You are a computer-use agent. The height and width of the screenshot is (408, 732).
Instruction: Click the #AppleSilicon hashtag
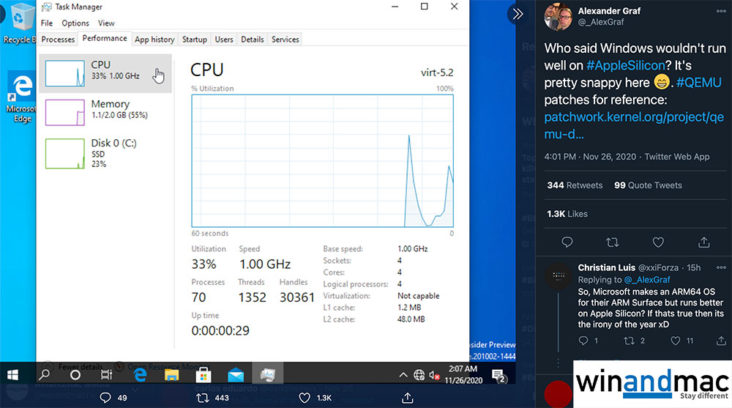point(625,65)
